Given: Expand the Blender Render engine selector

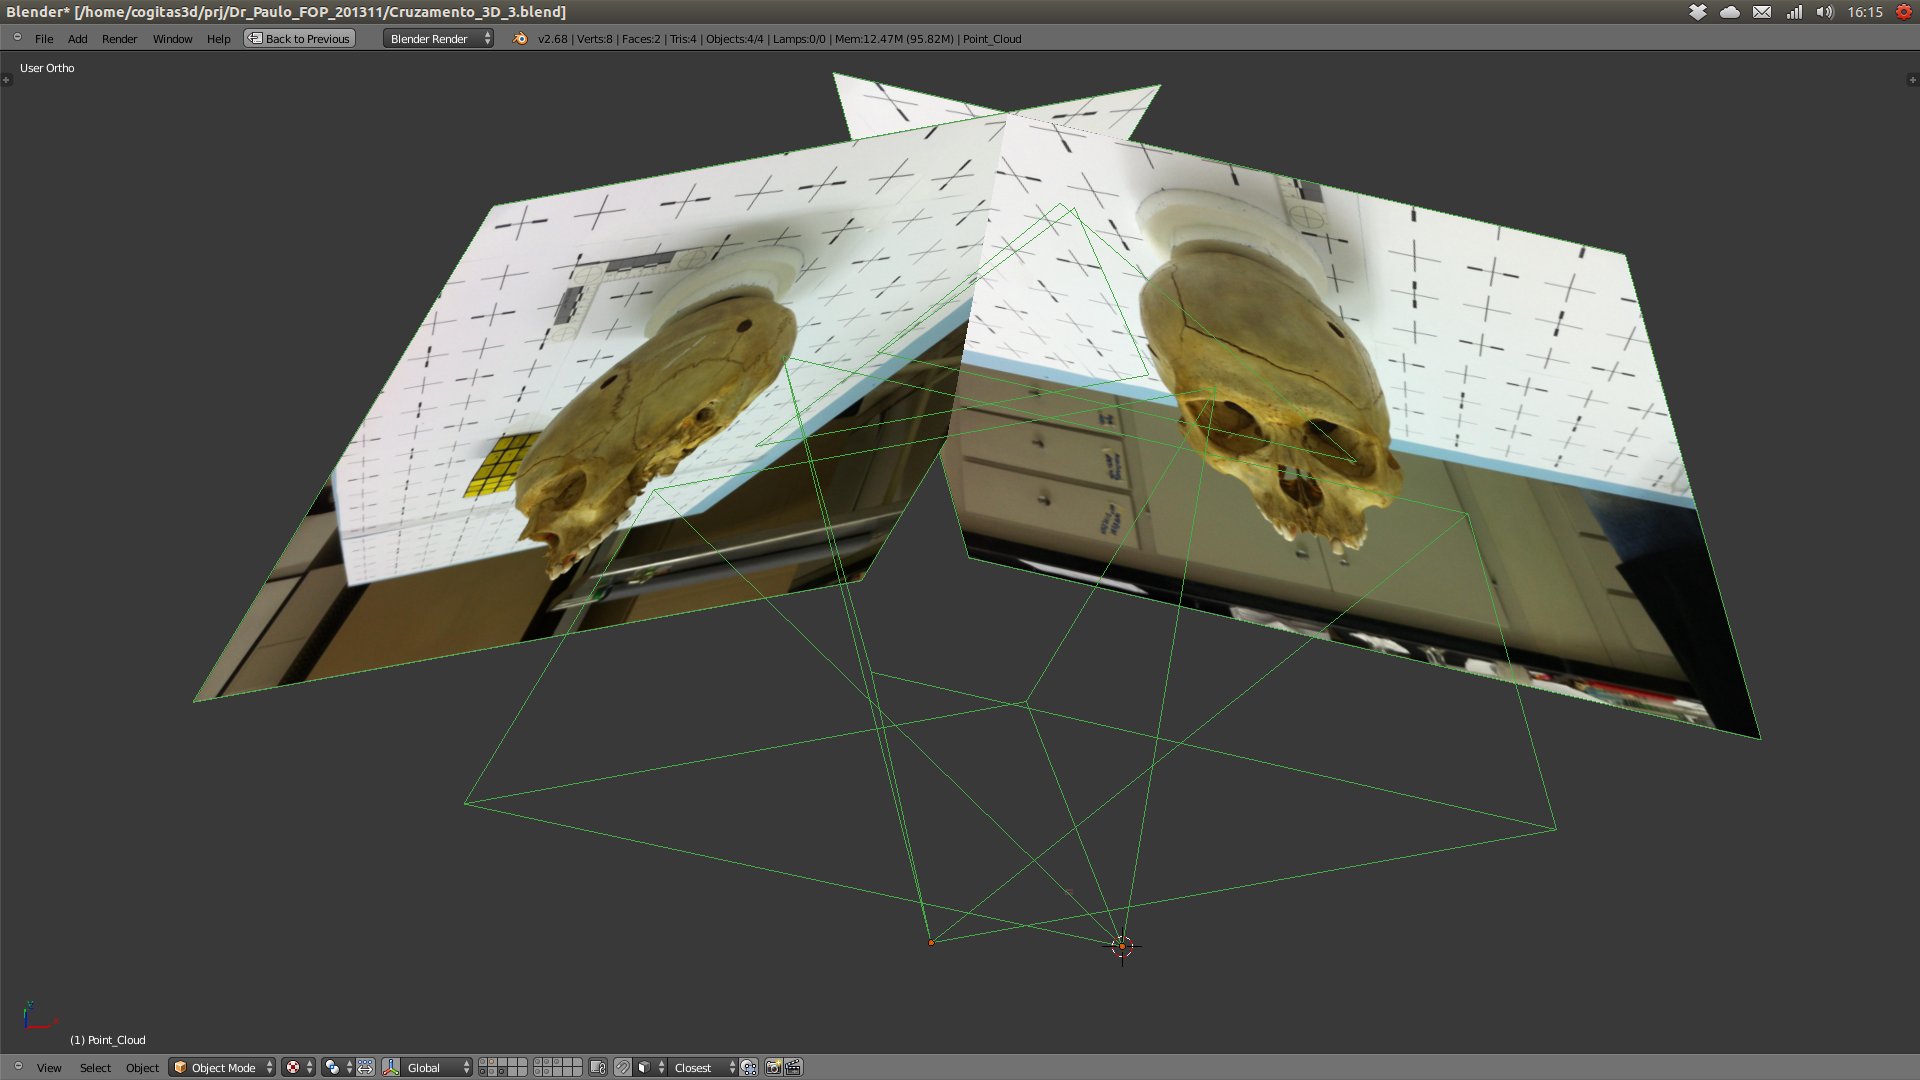Looking at the screenshot, I should [x=438, y=39].
